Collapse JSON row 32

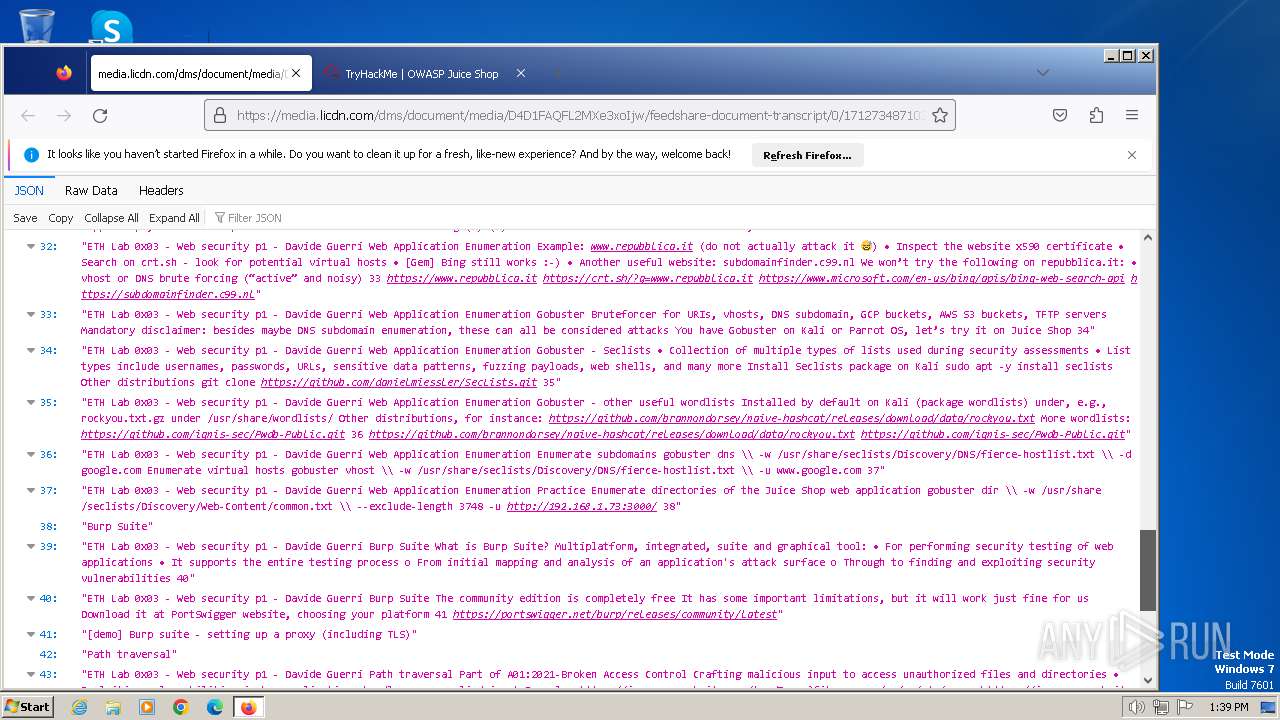click(31, 247)
